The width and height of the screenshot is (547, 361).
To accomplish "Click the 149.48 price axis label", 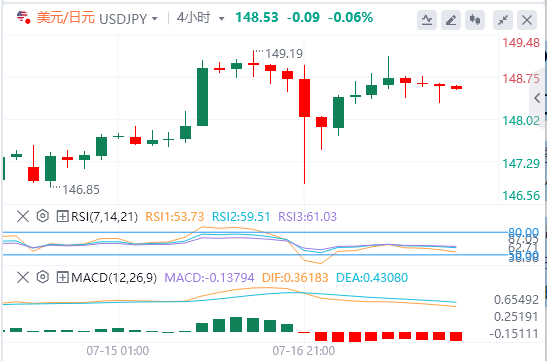I will point(521,43).
